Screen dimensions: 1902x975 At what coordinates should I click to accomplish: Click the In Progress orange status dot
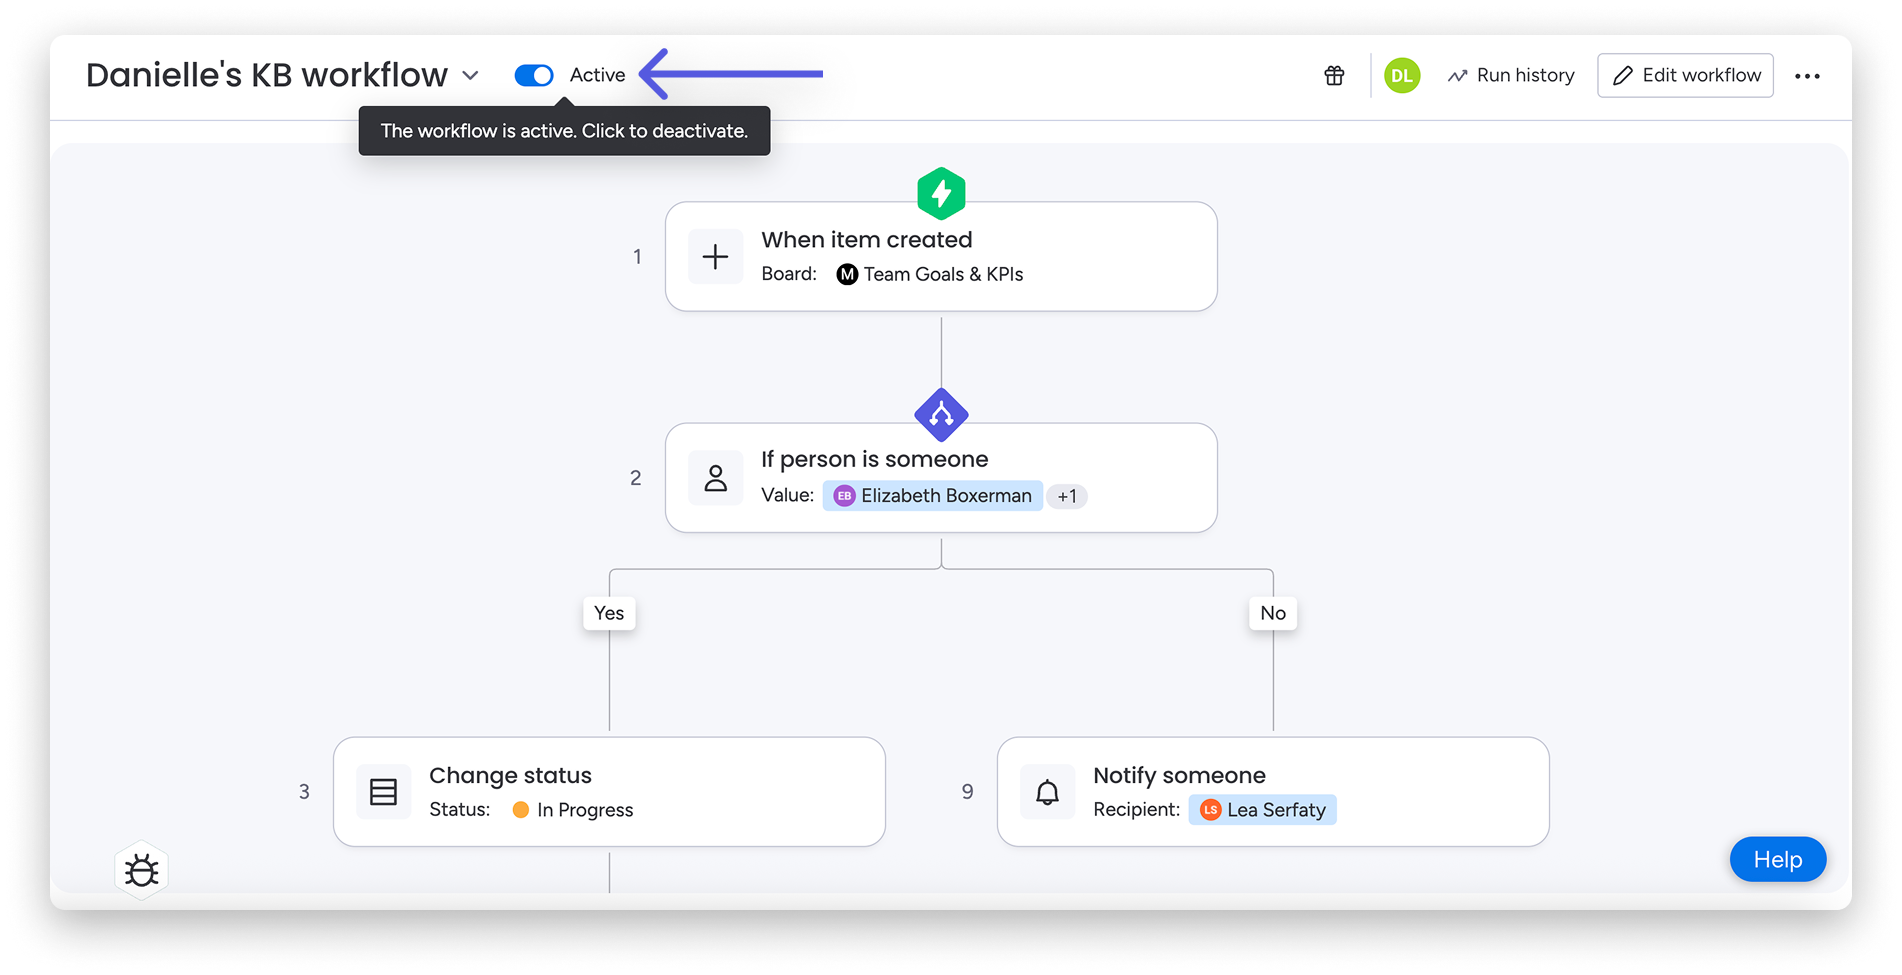coord(520,810)
